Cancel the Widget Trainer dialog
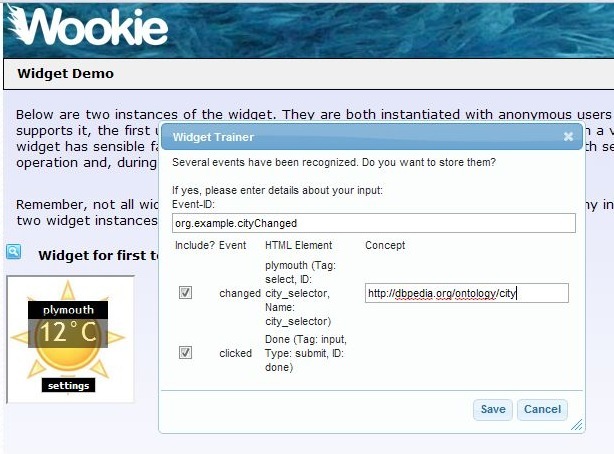 [542, 410]
